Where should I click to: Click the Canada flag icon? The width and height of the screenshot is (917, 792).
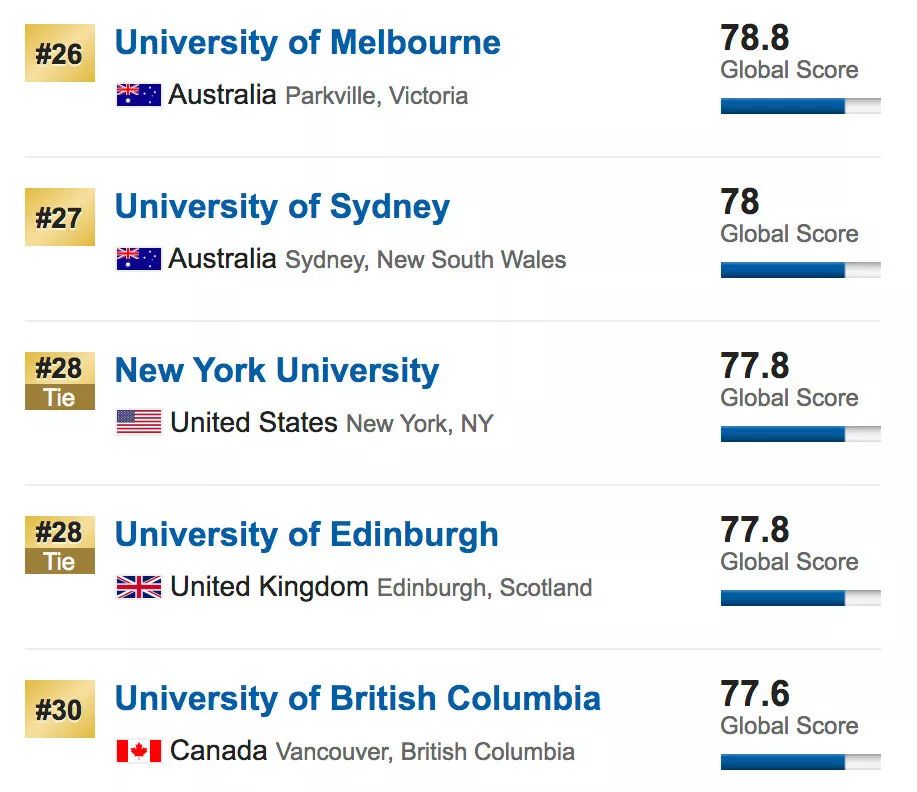pos(139,751)
